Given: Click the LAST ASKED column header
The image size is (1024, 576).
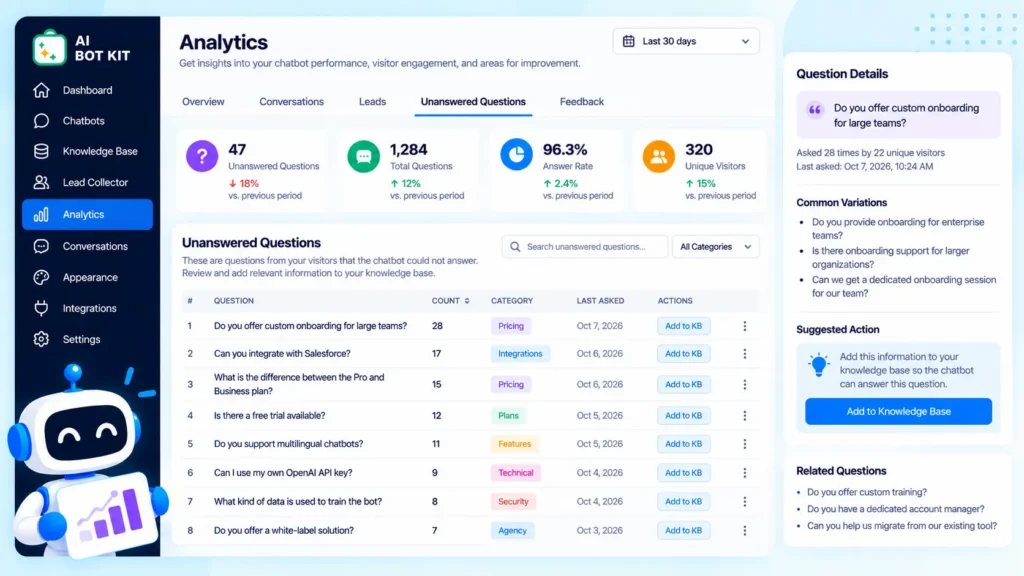Looking at the screenshot, I should click(x=600, y=301).
